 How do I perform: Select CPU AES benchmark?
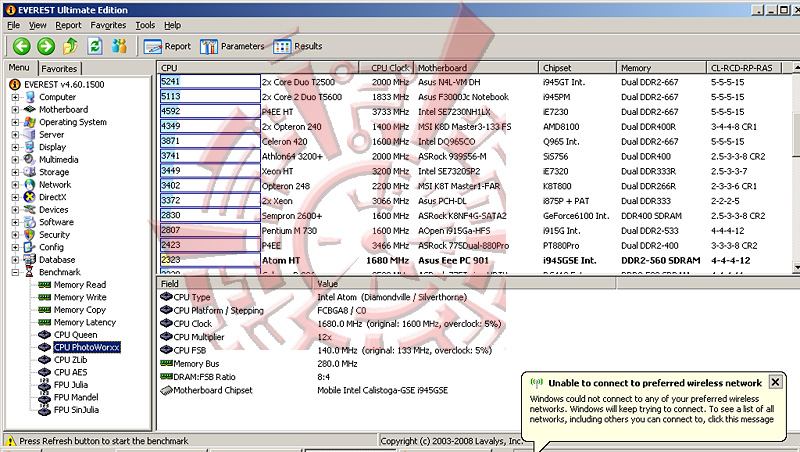[x=70, y=372]
